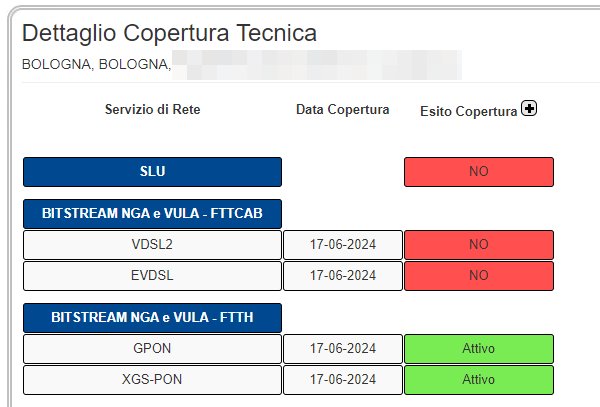Click the NO result for VDSL2
600x407 pixels.
tap(479, 245)
